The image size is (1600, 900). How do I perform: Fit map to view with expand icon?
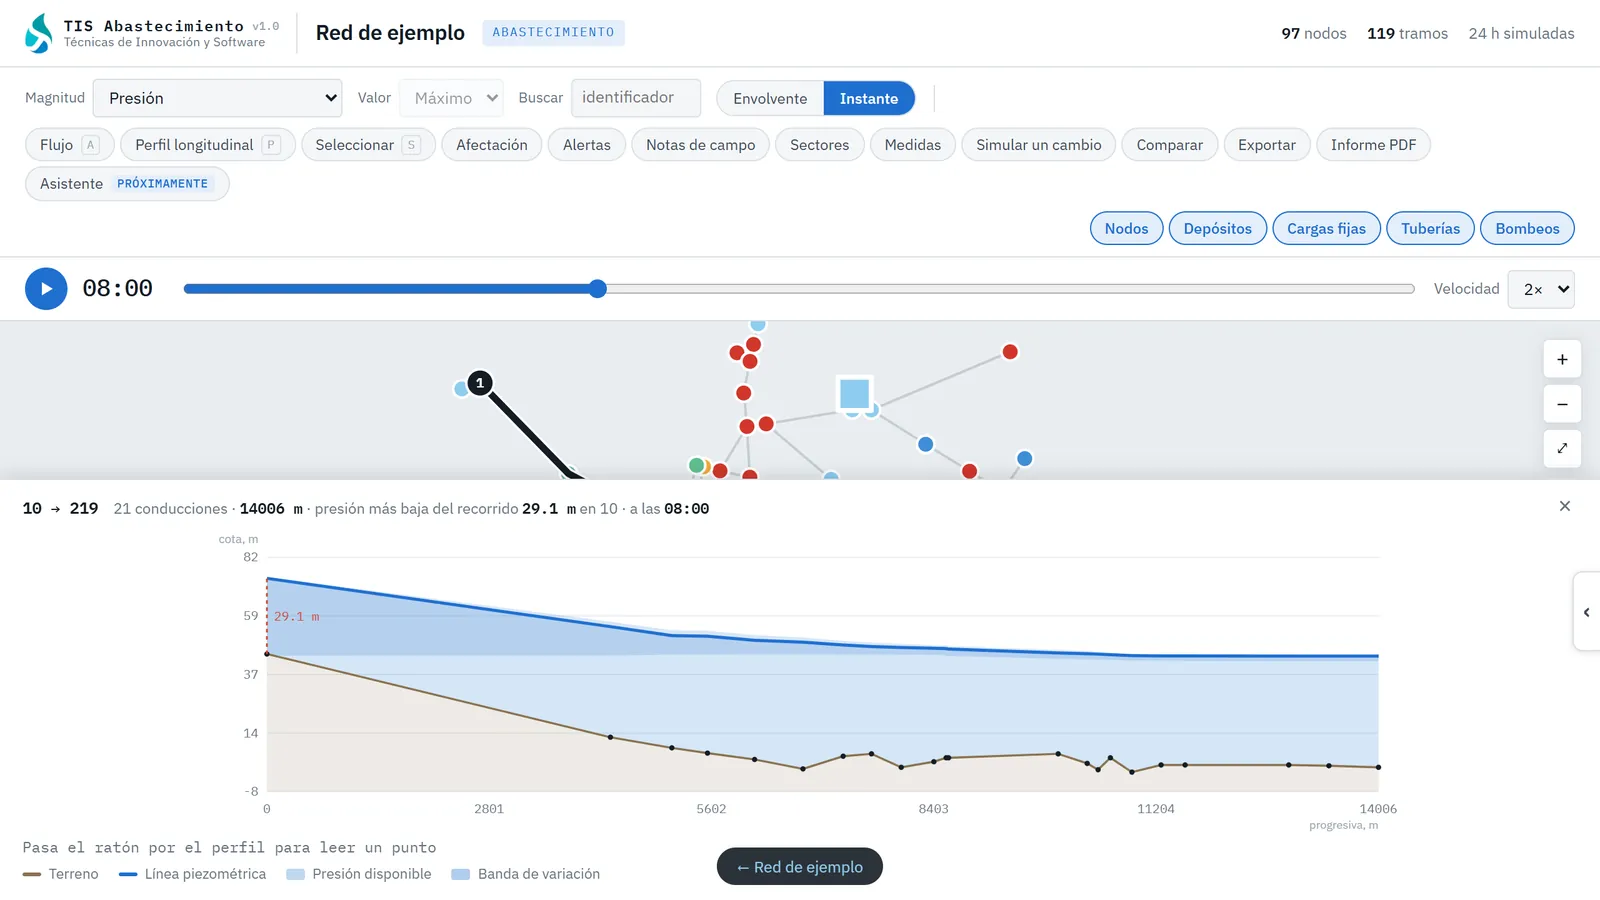tap(1562, 448)
